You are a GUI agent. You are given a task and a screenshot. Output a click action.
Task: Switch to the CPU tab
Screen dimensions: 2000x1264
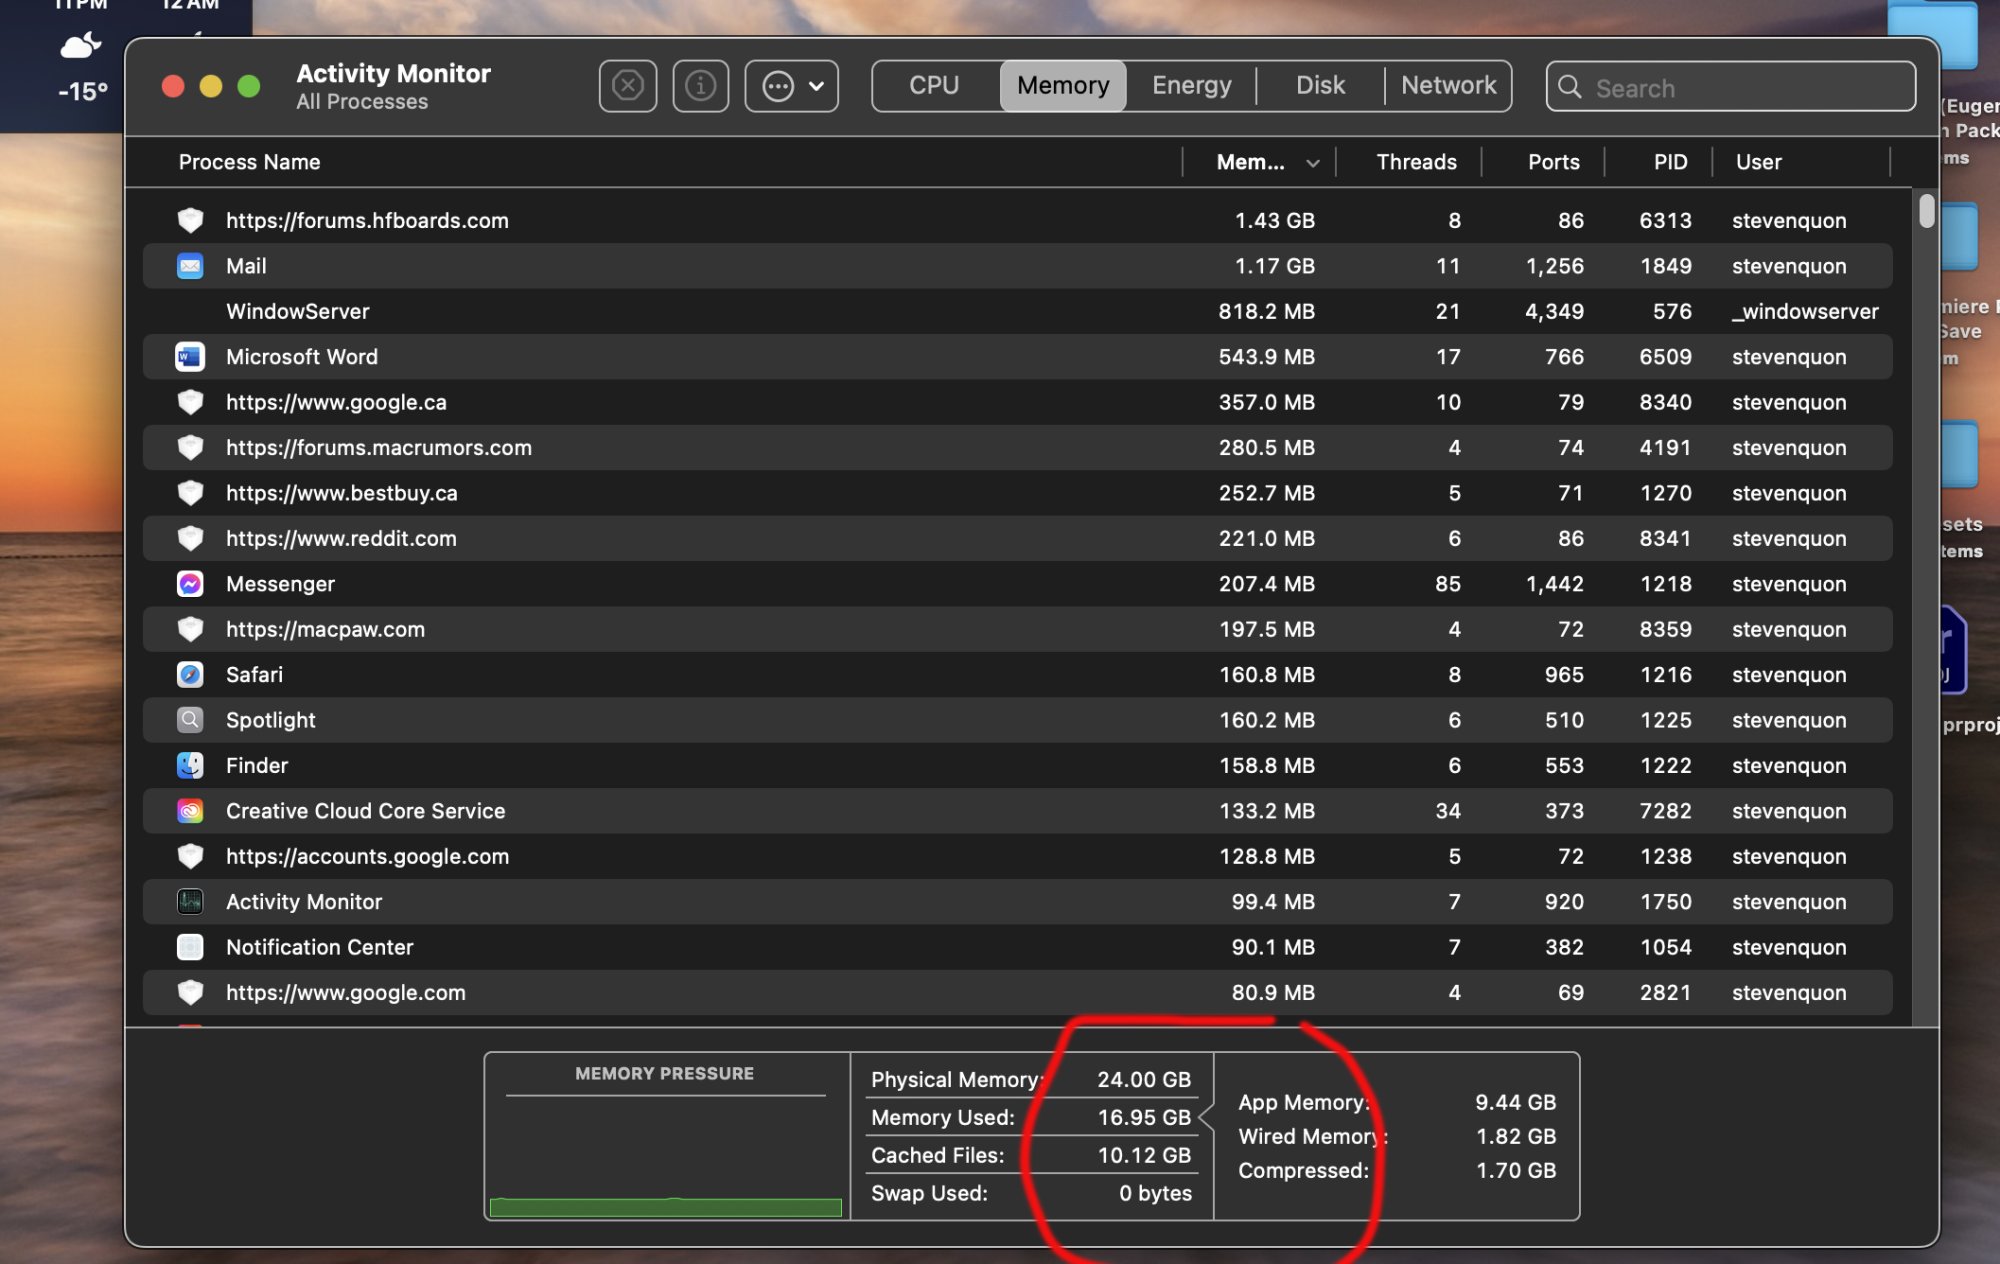click(x=931, y=85)
